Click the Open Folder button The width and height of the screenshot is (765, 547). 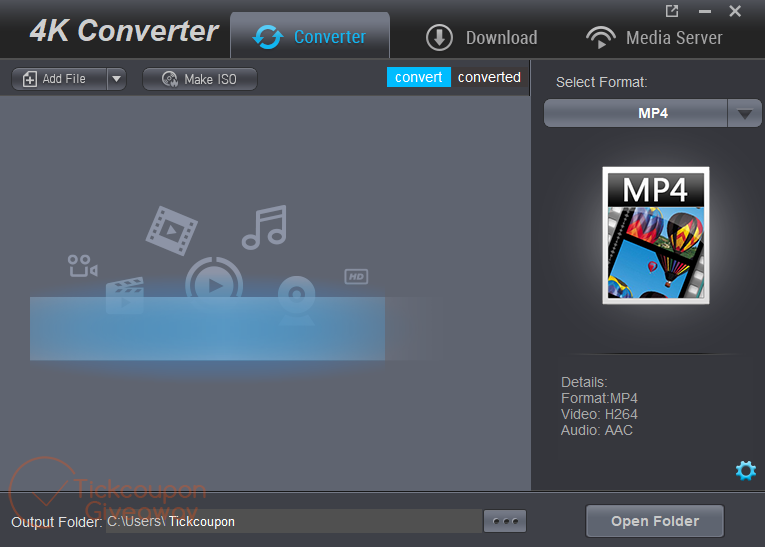pos(654,521)
